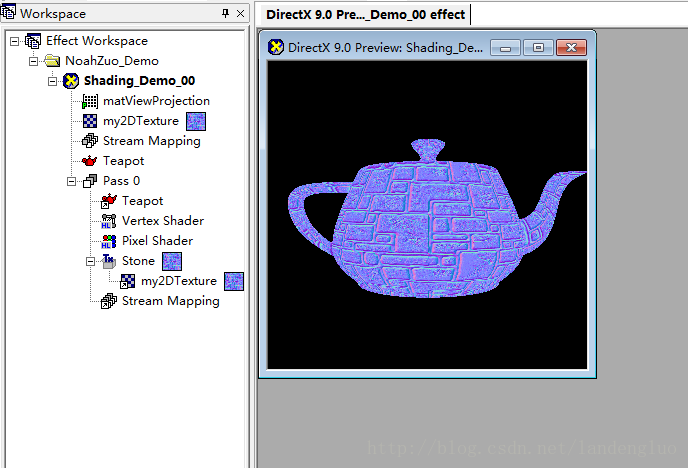
Task: Select the Stream Mapping label under Pass 0
Action: pyautogui.click(x=171, y=301)
